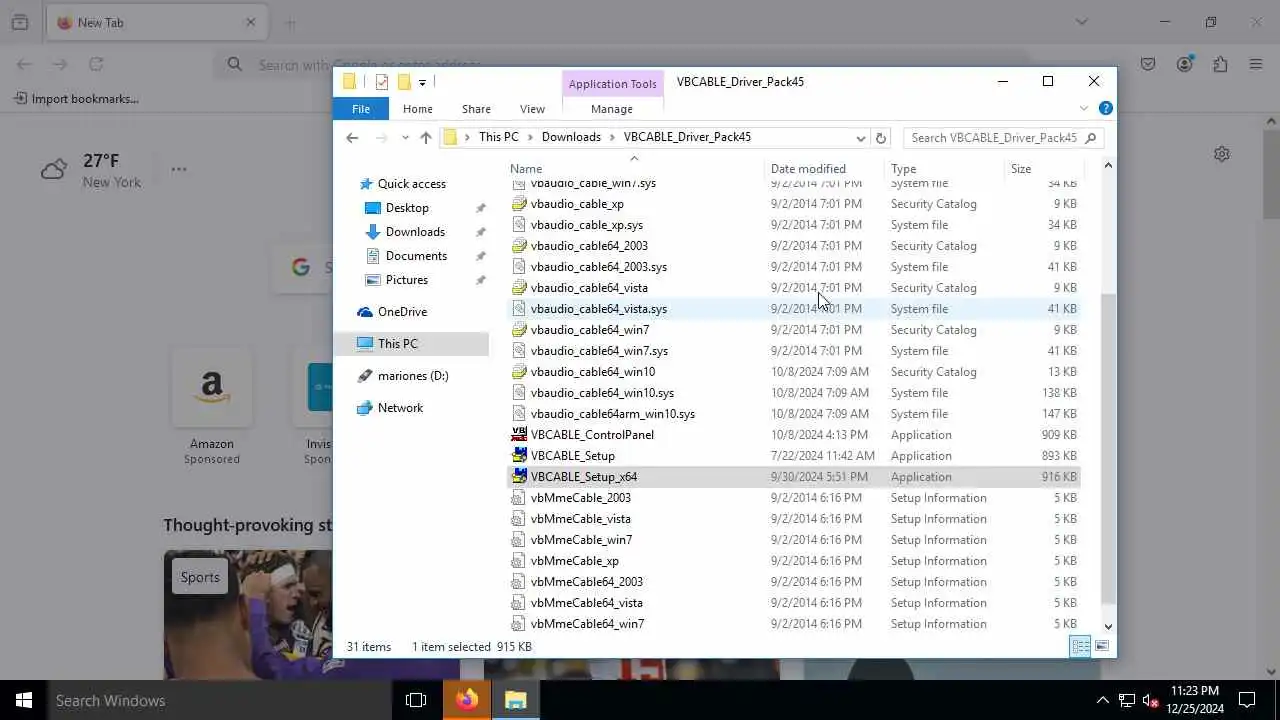Open Firefox list all tabs dropdown

(1081, 22)
